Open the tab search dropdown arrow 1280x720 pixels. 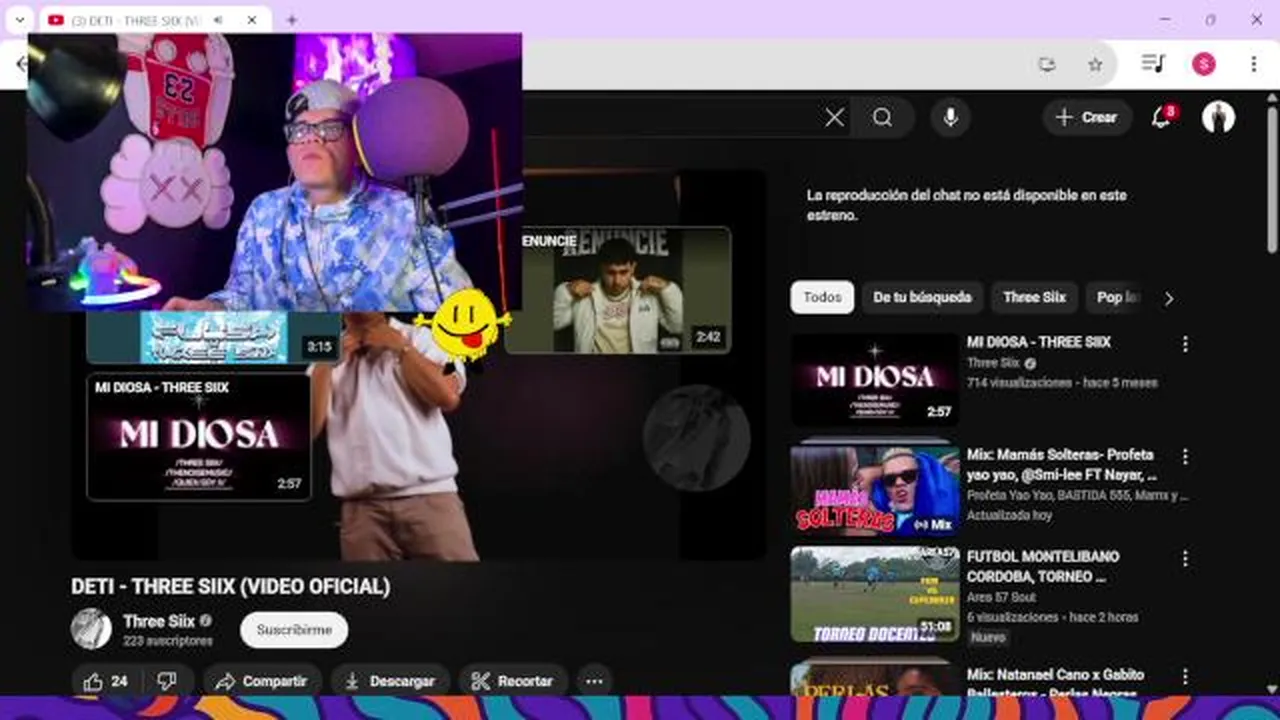[19, 20]
